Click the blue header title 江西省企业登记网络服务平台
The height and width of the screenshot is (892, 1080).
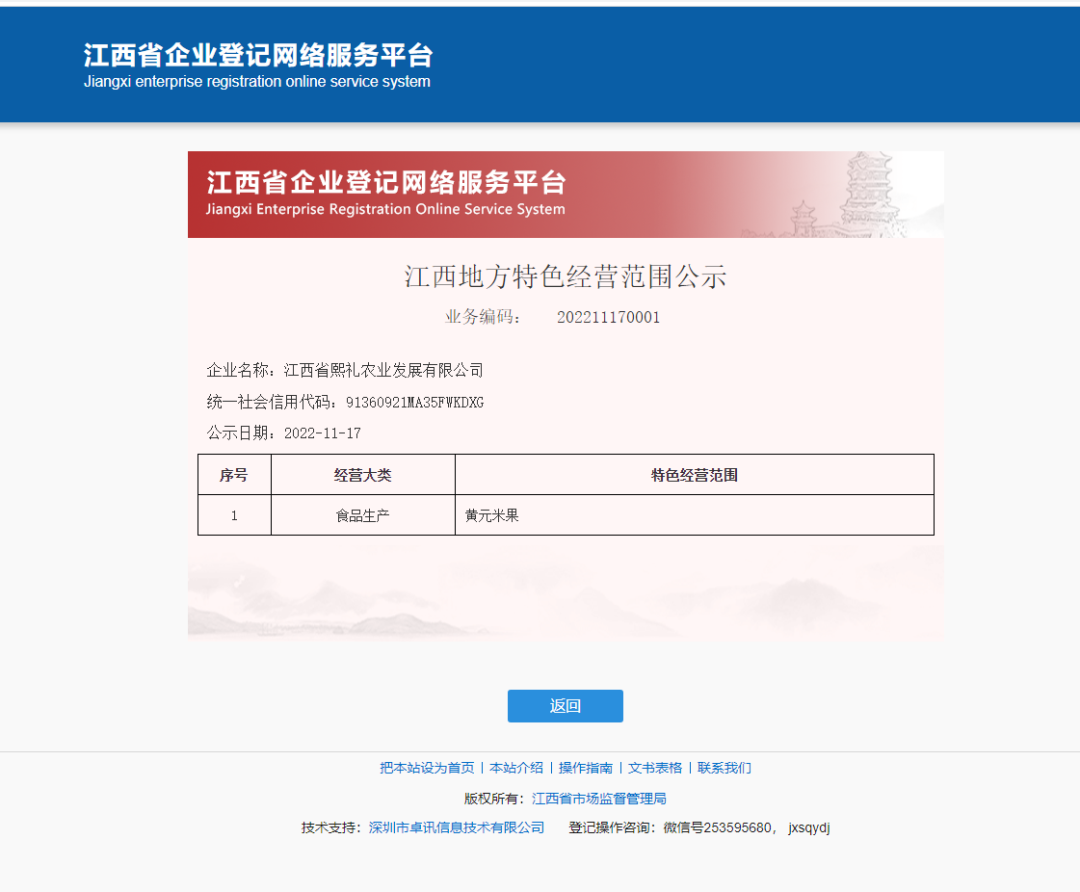click(258, 56)
